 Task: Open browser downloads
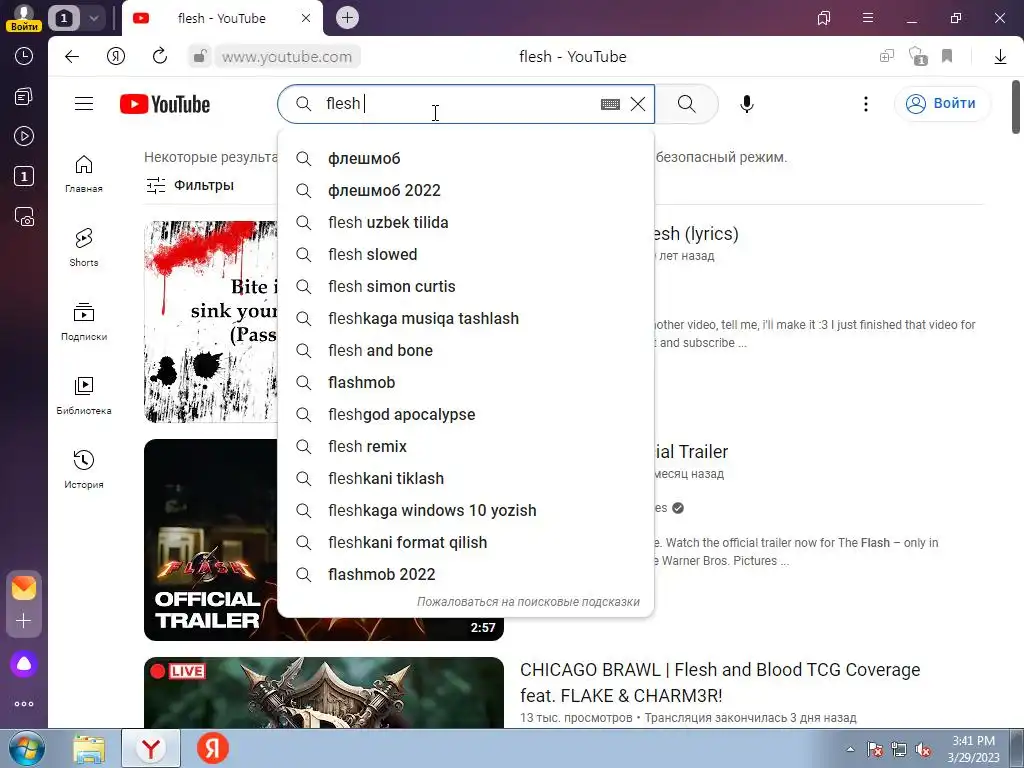(x=1000, y=57)
